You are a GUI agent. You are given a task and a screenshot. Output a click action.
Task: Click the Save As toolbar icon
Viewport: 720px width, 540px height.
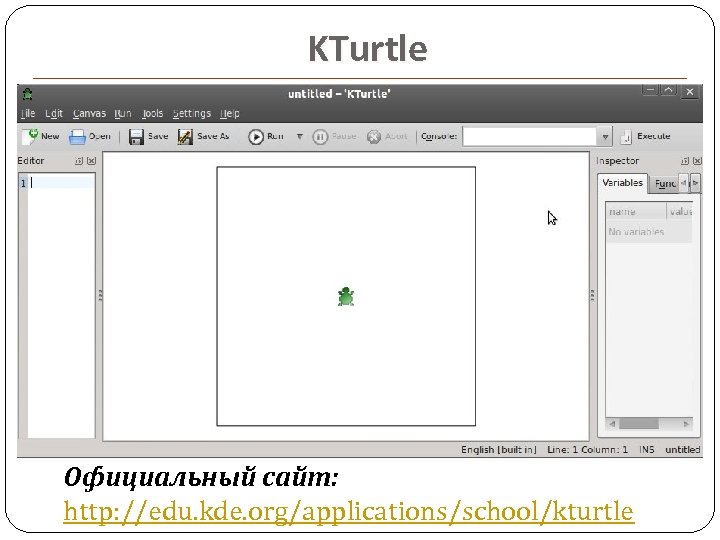(x=185, y=137)
